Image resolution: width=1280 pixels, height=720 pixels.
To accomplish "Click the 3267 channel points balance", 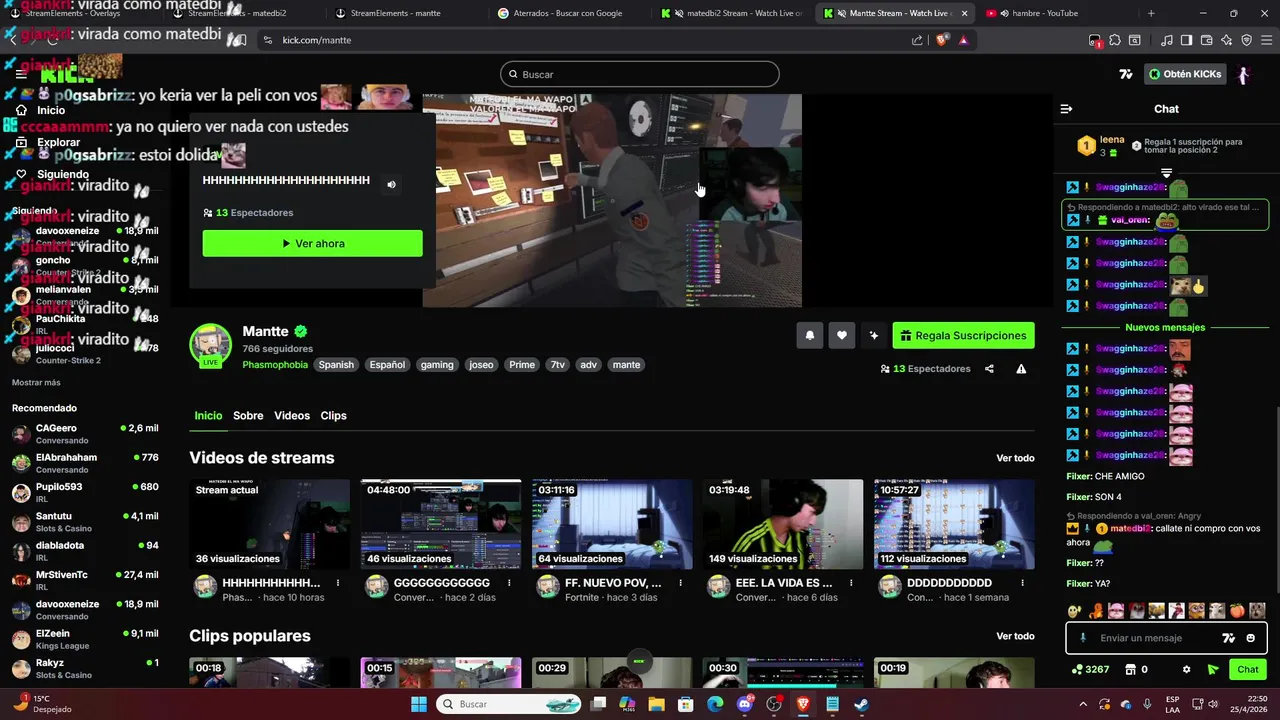I will (x=1090, y=669).
